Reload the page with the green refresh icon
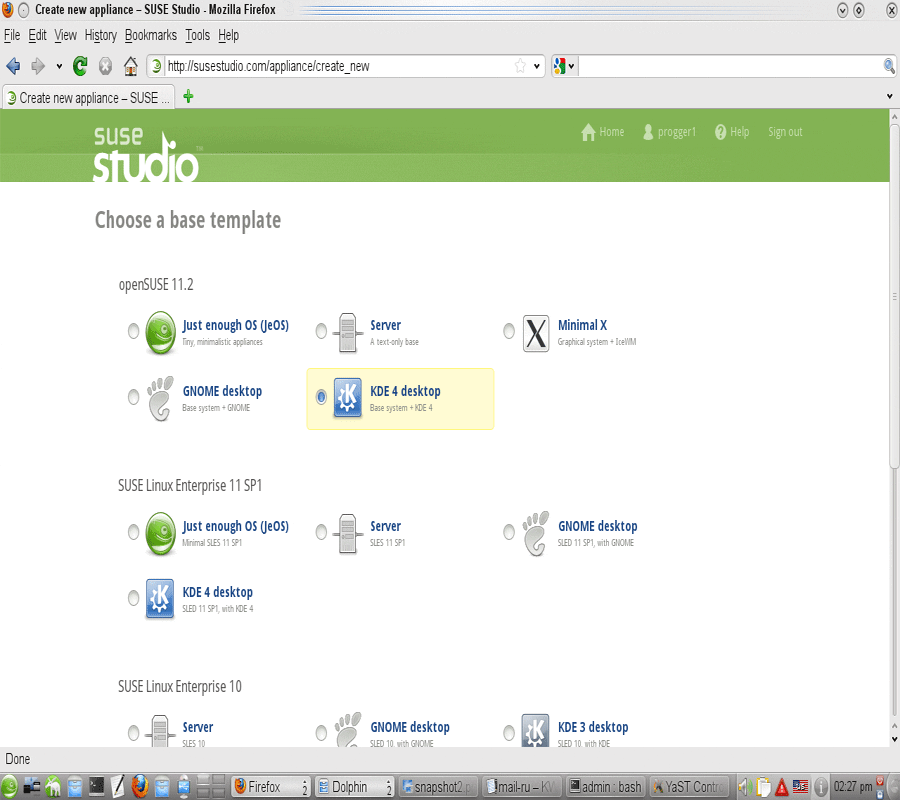Image resolution: width=900 pixels, height=800 pixels. click(x=80, y=67)
